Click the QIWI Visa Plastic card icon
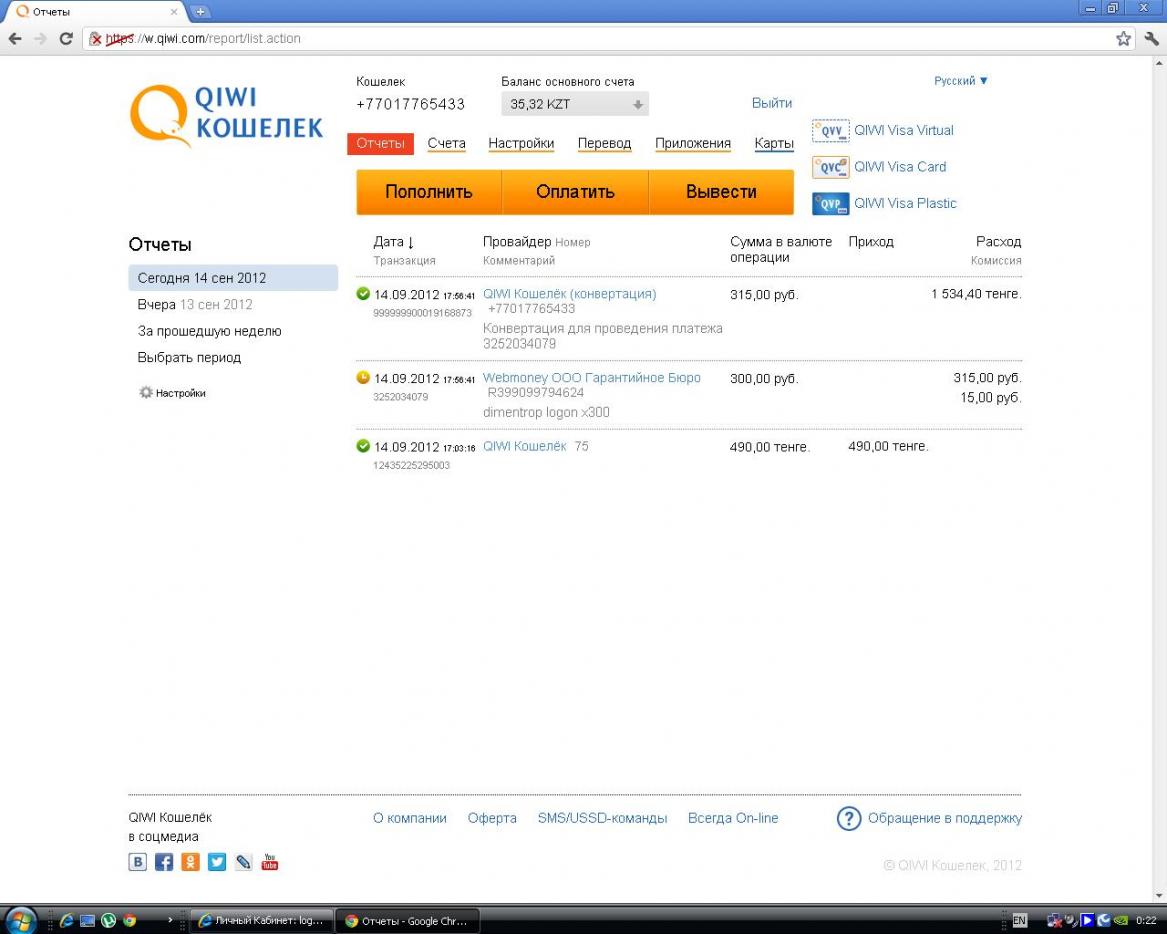Image resolution: width=1167 pixels, height=934 pixels. [x=830, y=204]
